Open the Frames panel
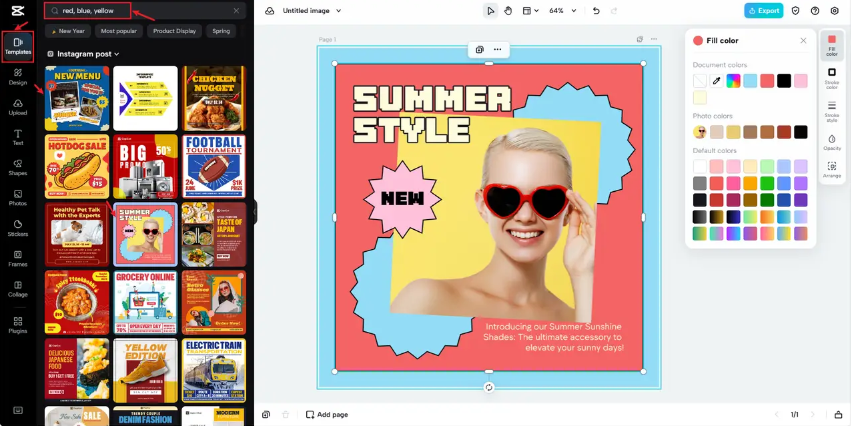 click(18, 257)
